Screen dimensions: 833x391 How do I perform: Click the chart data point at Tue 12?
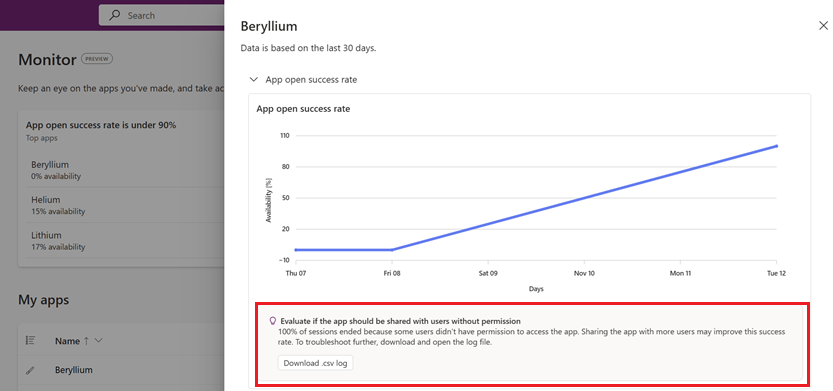point(776,146)
